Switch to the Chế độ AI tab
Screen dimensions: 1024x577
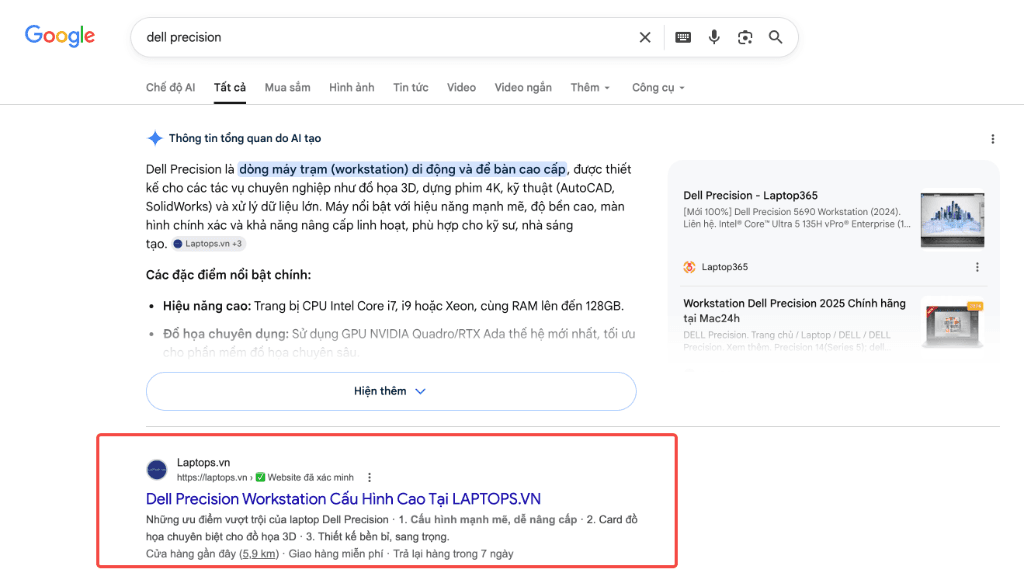pos(170,87)
